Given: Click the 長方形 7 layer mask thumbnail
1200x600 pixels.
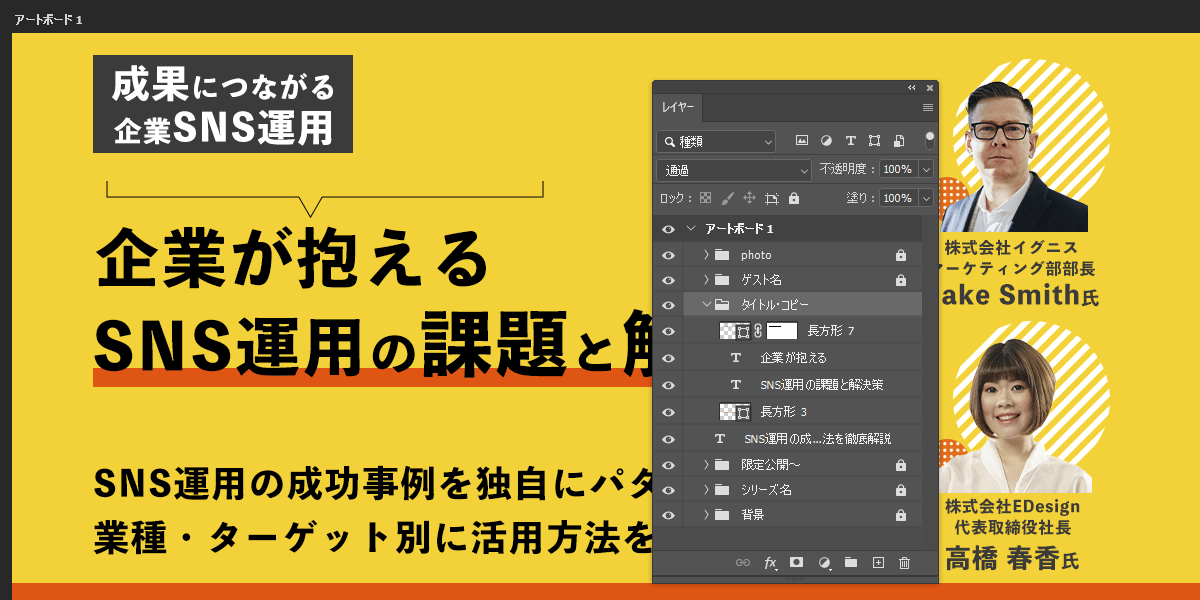Looking at the screenshot, I should (781, 331).
